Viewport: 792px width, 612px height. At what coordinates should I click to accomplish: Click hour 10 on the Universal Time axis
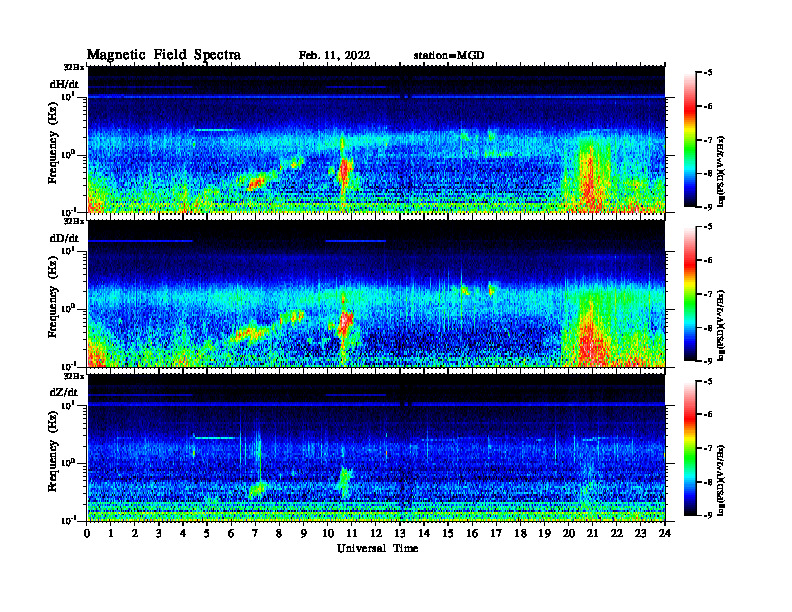point(328,533)
